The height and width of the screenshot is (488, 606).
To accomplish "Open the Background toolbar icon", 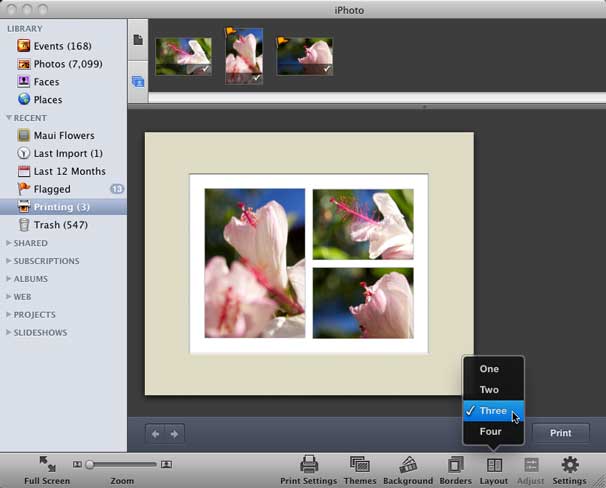I will coord(408,464).
